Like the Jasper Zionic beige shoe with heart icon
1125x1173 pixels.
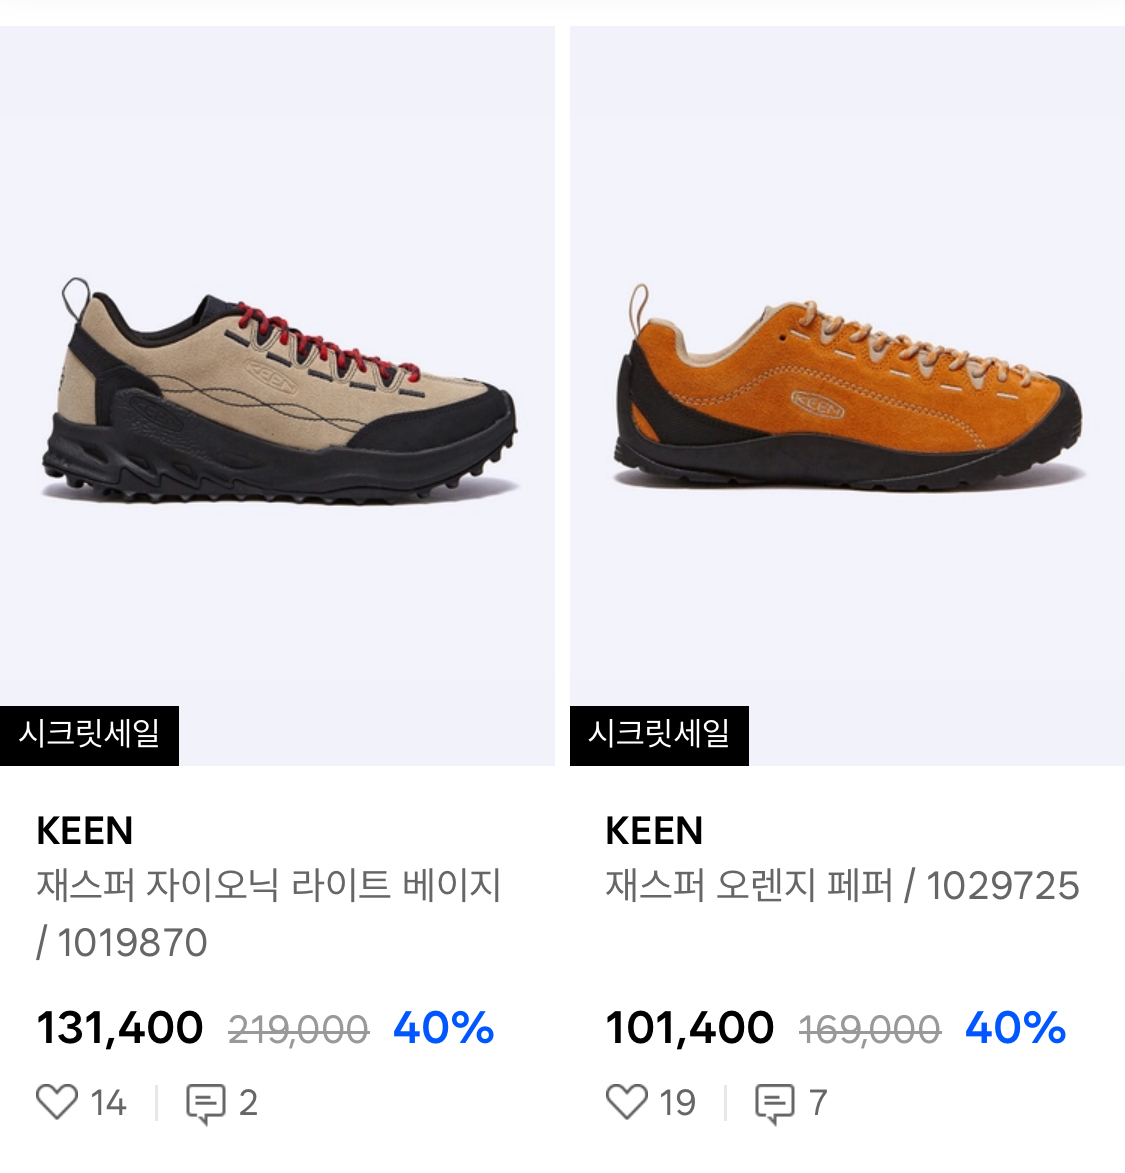[57, 1102]
